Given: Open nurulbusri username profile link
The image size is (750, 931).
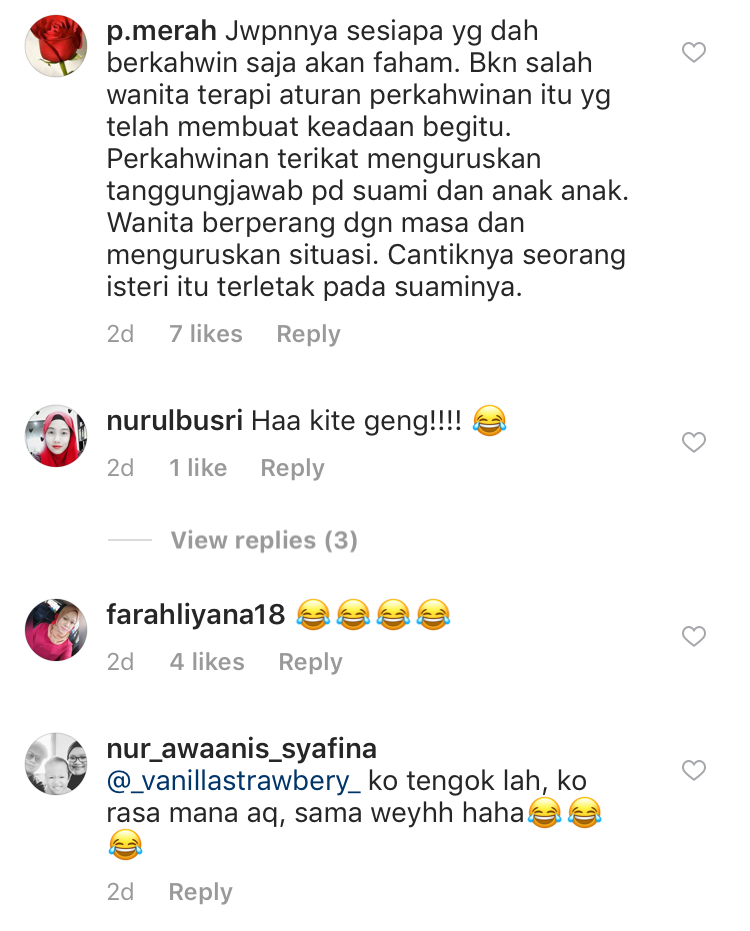Looking at the screenshot, I should 175,420.
